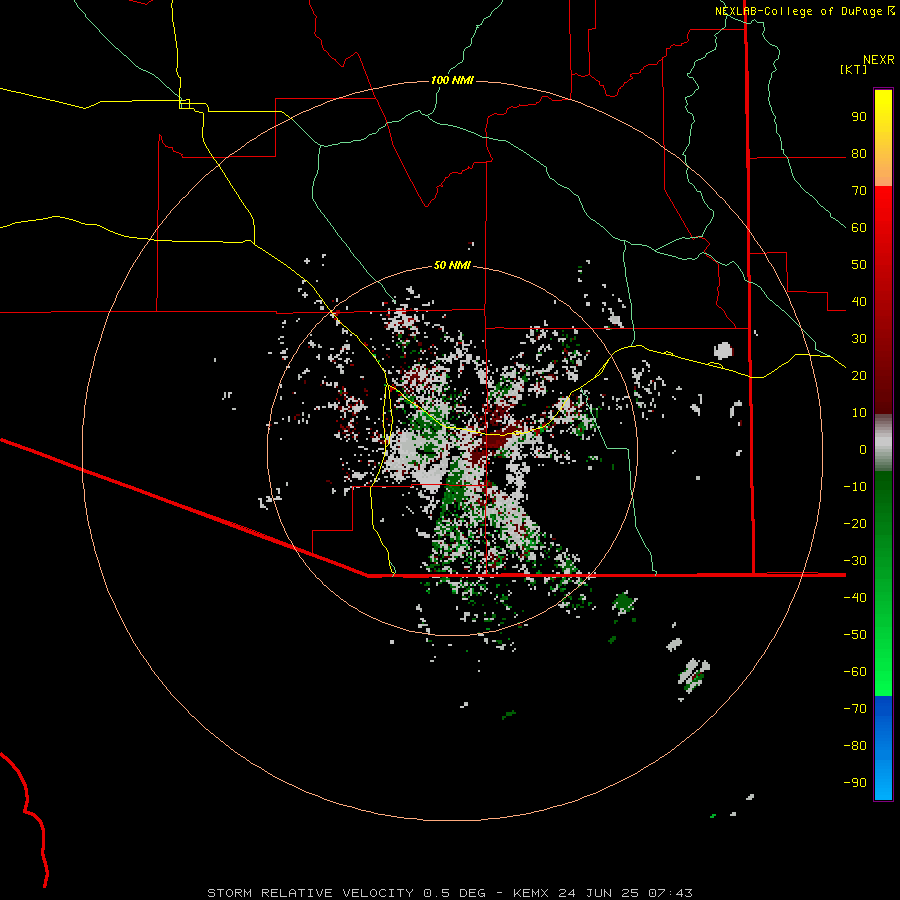Pick the blue segment of the color bar
The image size is (900, 900).
point(883,748)
